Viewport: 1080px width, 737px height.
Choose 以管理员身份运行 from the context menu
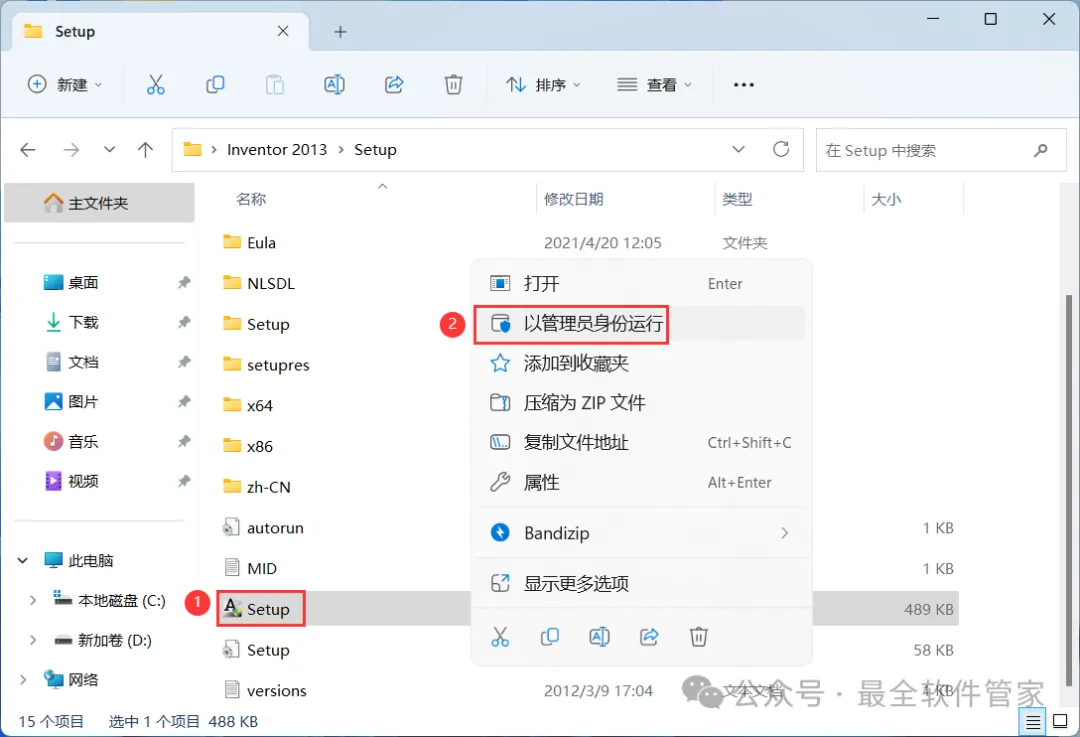click(640, 324)
